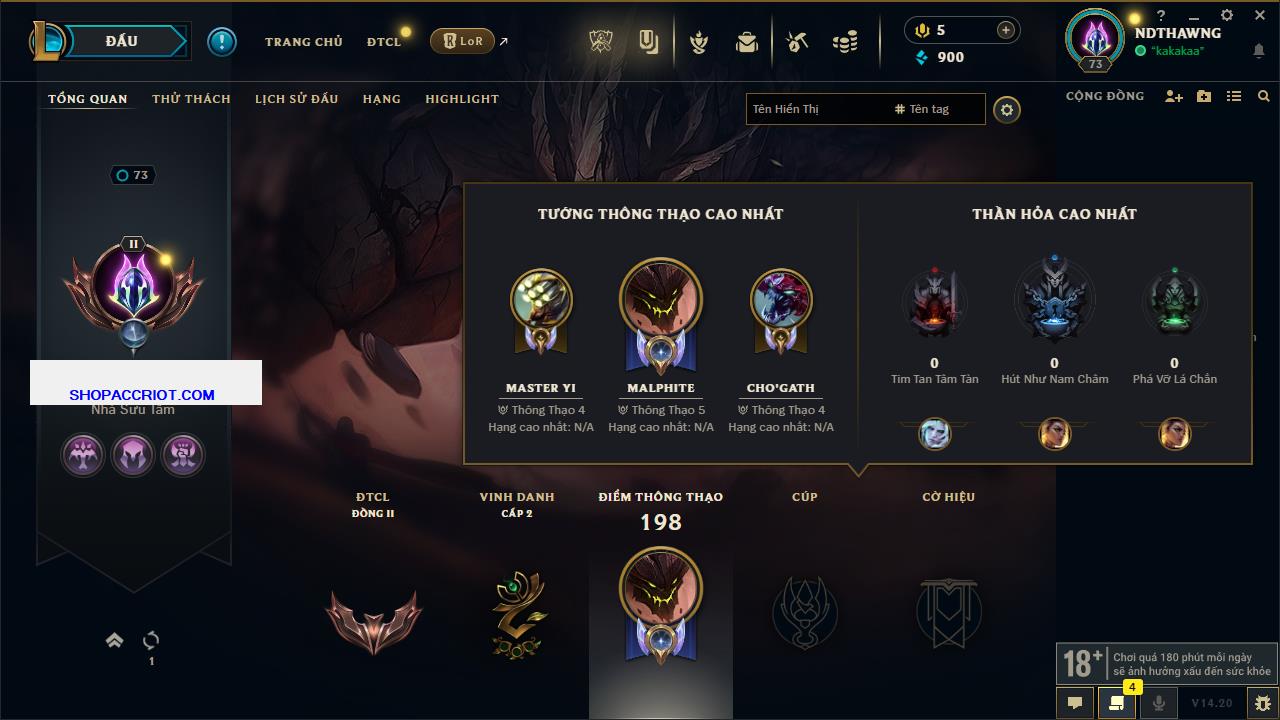The width and height of the screenshot is (1280, 720).
Task: Toggle the chat window button
Action: coord(1075,703)
